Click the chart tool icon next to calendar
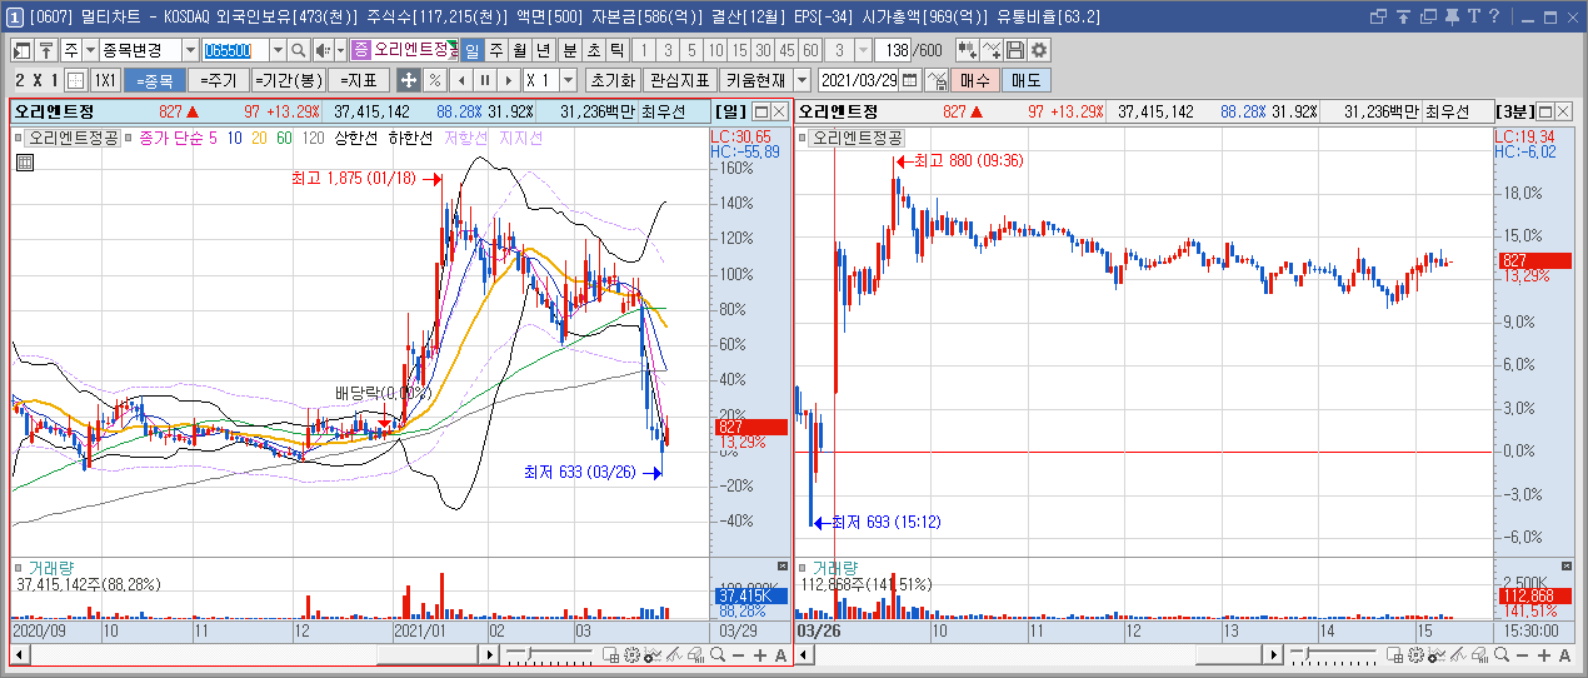 937,80
